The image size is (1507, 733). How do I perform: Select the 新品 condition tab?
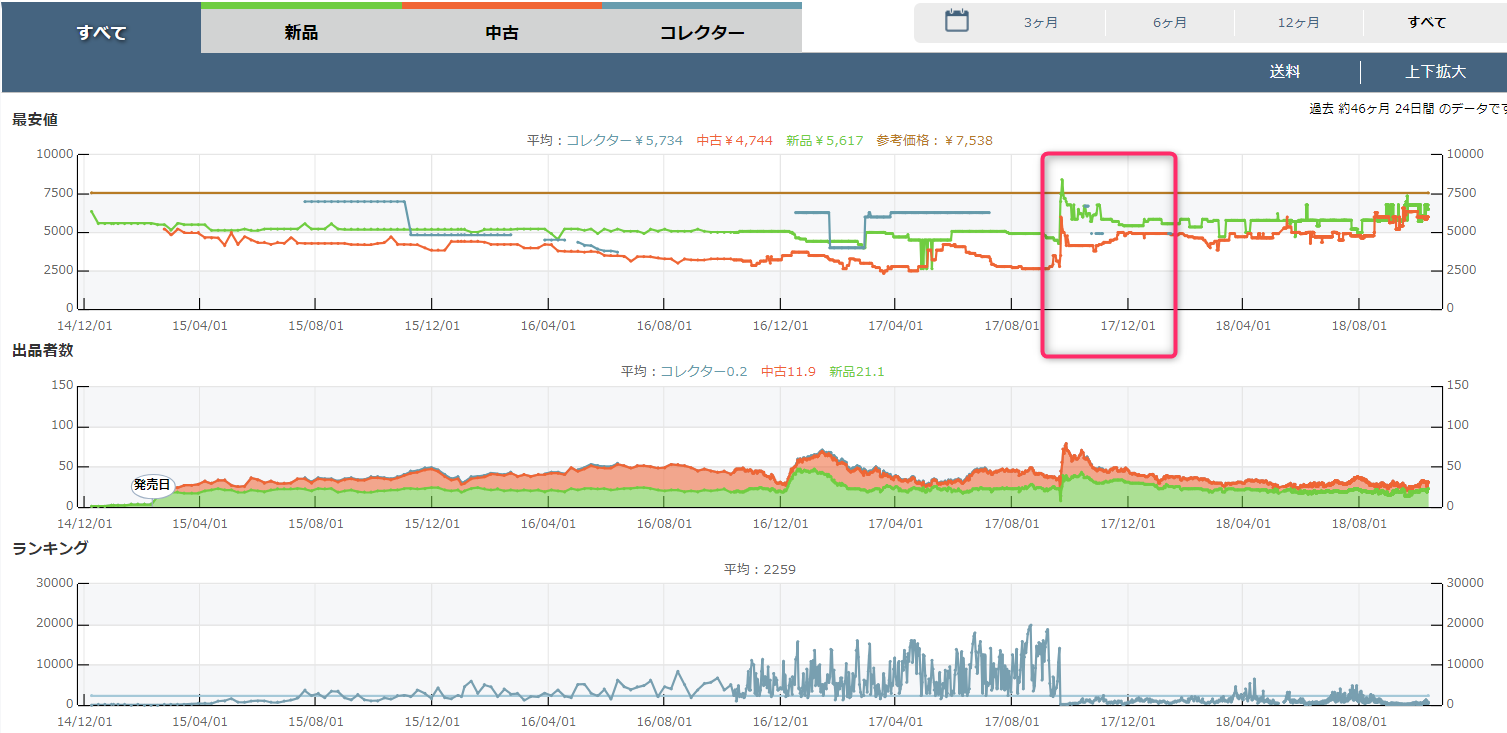(301, 32)
